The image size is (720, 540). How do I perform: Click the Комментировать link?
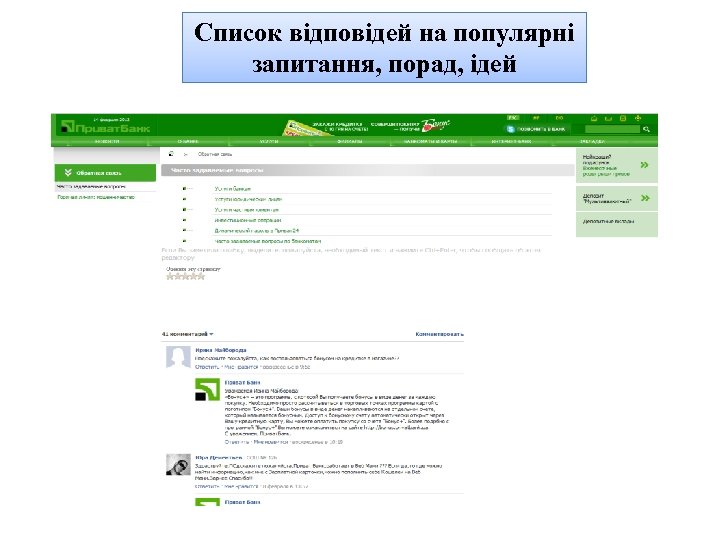(439, 334)
